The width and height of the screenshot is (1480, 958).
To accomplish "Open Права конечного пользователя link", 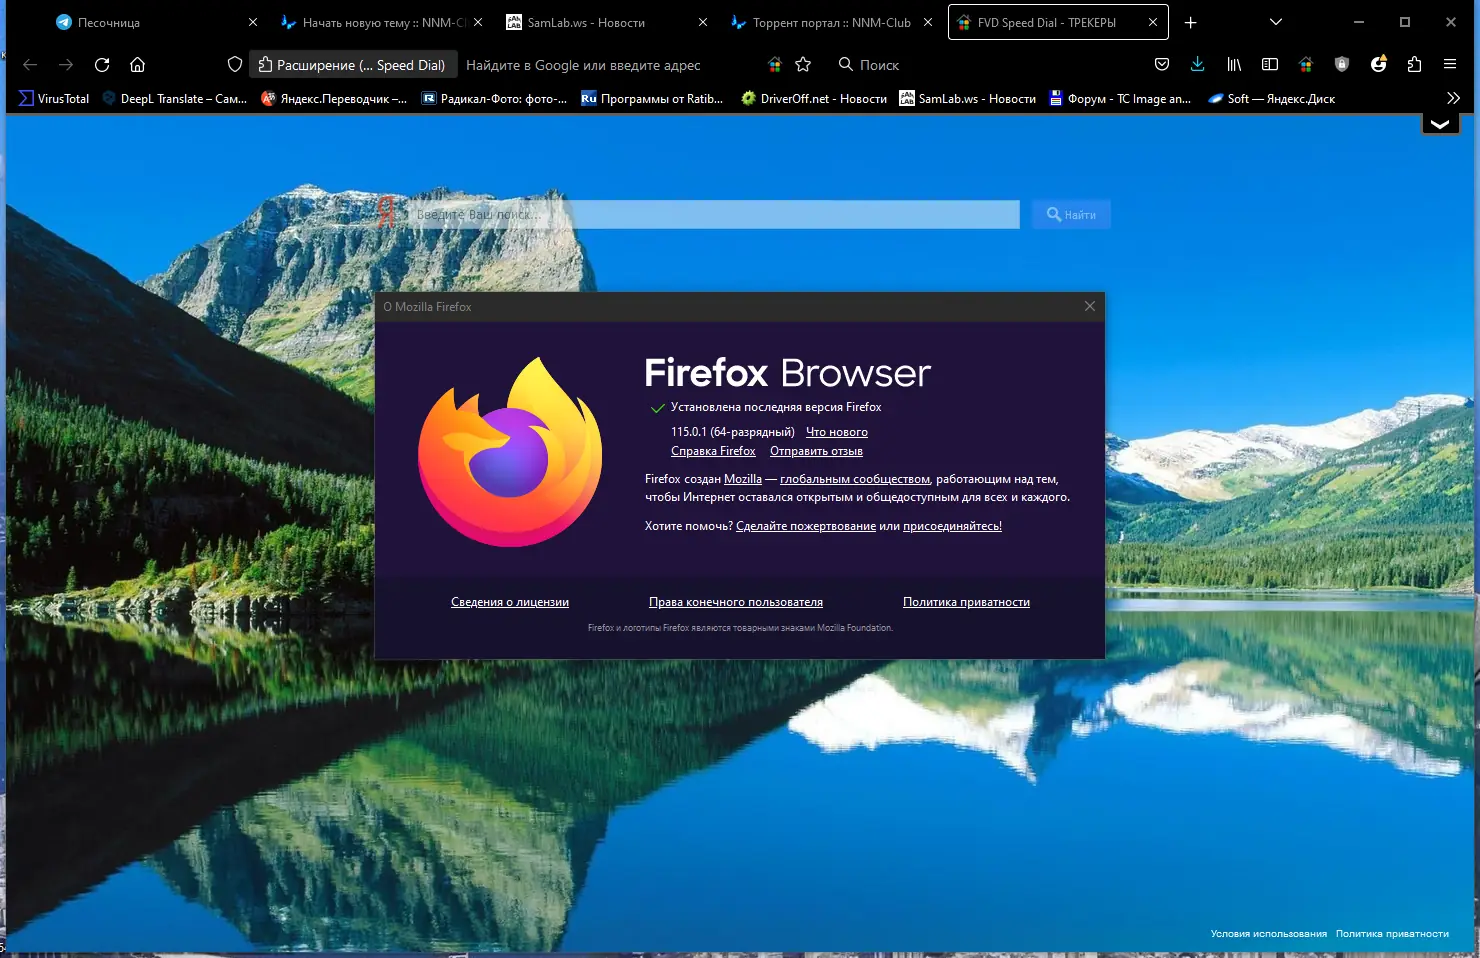I will click(x=736, y=602).
